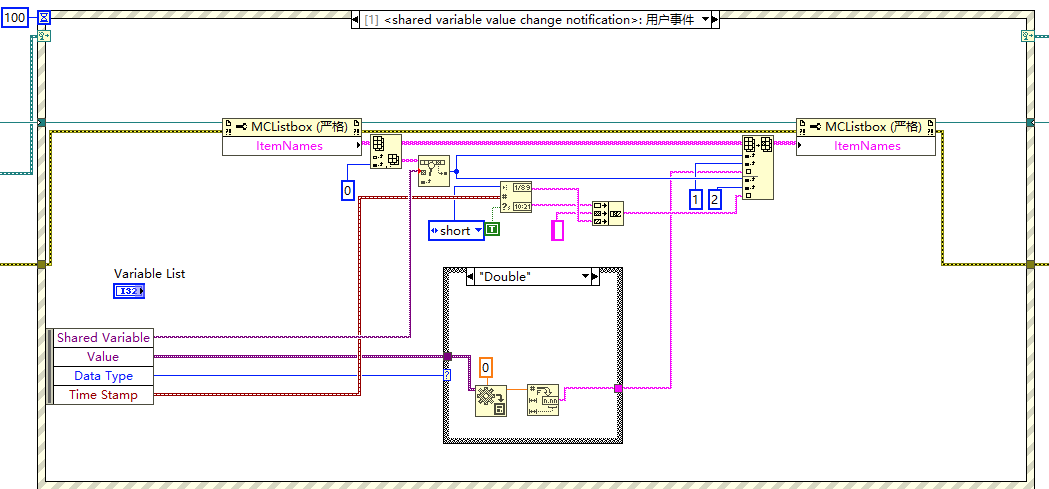Go to previous event case arrow
This screenshot has height=489, width=1049.
[355, 20]
